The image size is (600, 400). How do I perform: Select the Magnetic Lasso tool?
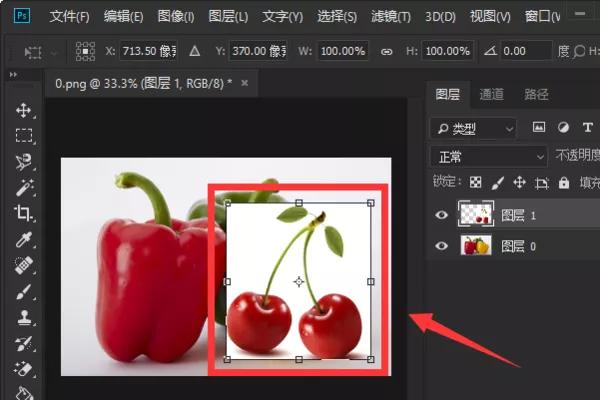(x=24, y=162)
